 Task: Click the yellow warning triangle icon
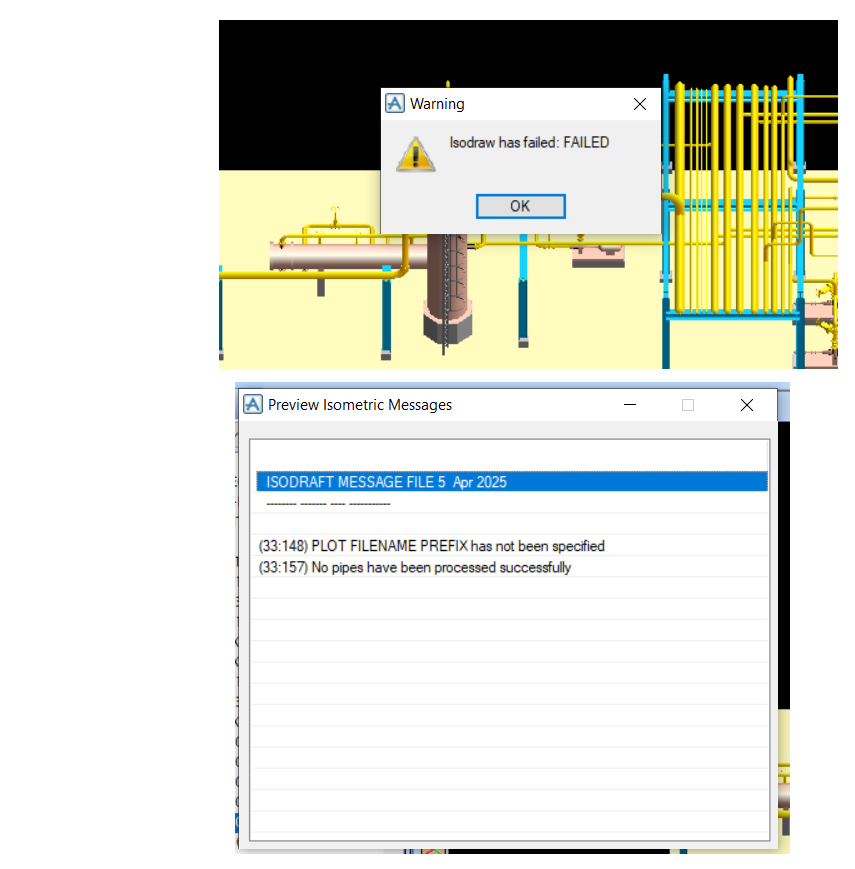click(x=415, y=154)
